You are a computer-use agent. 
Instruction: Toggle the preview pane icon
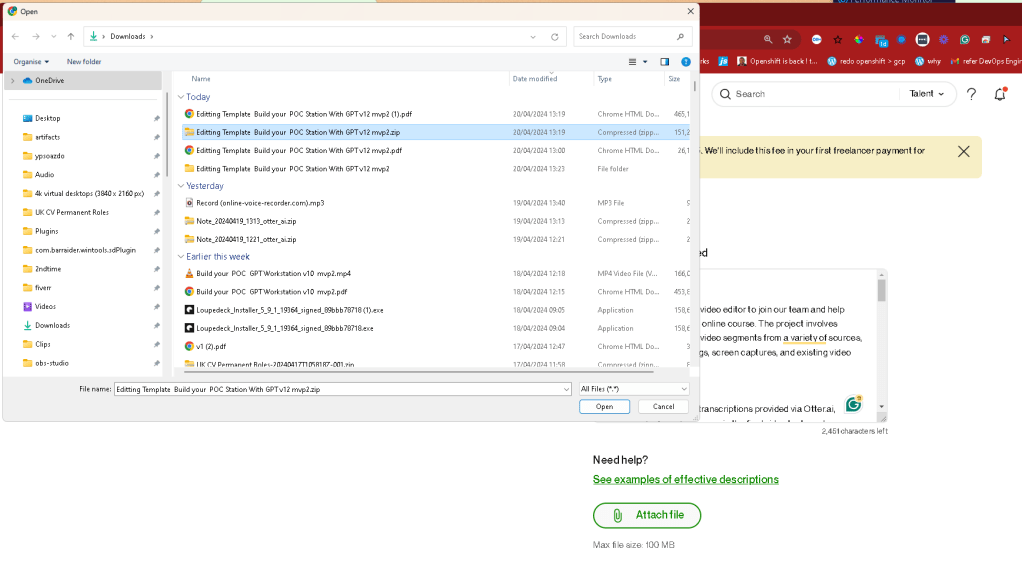tap(665, 62)
